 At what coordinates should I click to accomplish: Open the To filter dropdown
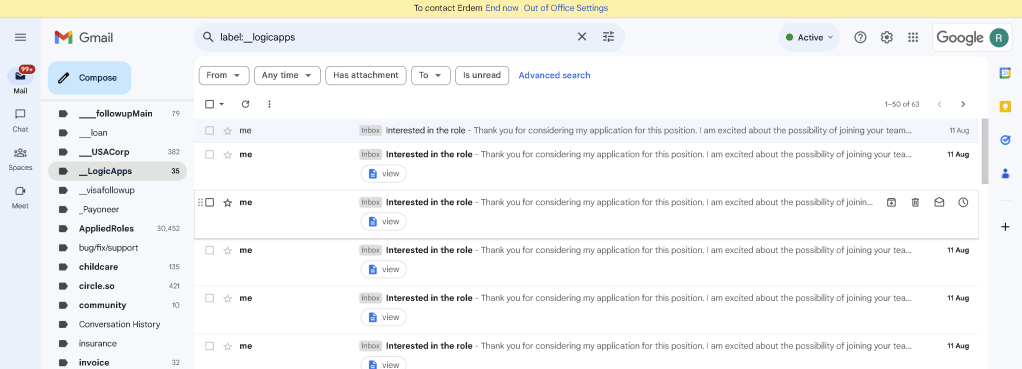(x=431, y=75)
